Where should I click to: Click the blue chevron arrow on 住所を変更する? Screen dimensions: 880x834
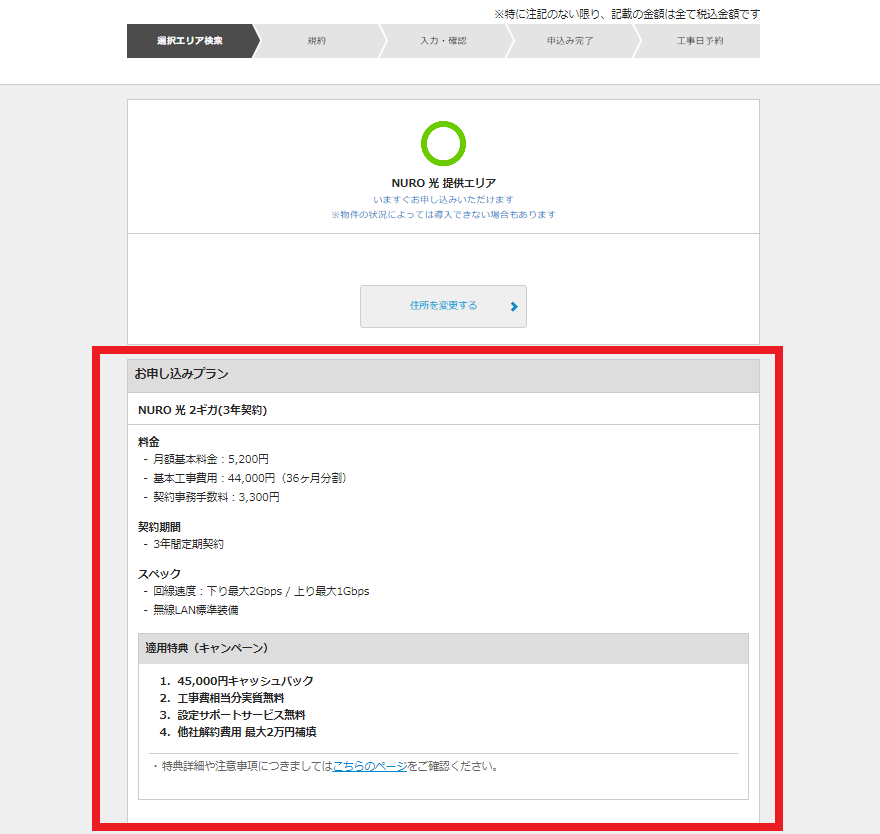(x=514, y=306)
